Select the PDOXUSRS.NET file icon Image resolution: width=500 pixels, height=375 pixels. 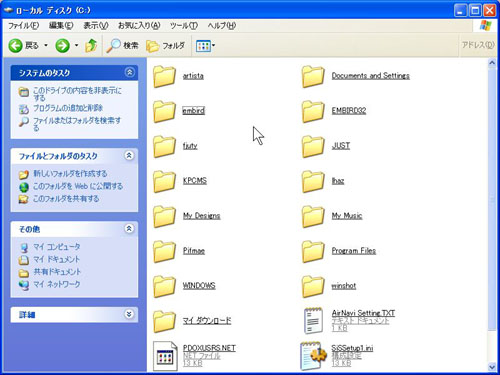pos(165,356)
